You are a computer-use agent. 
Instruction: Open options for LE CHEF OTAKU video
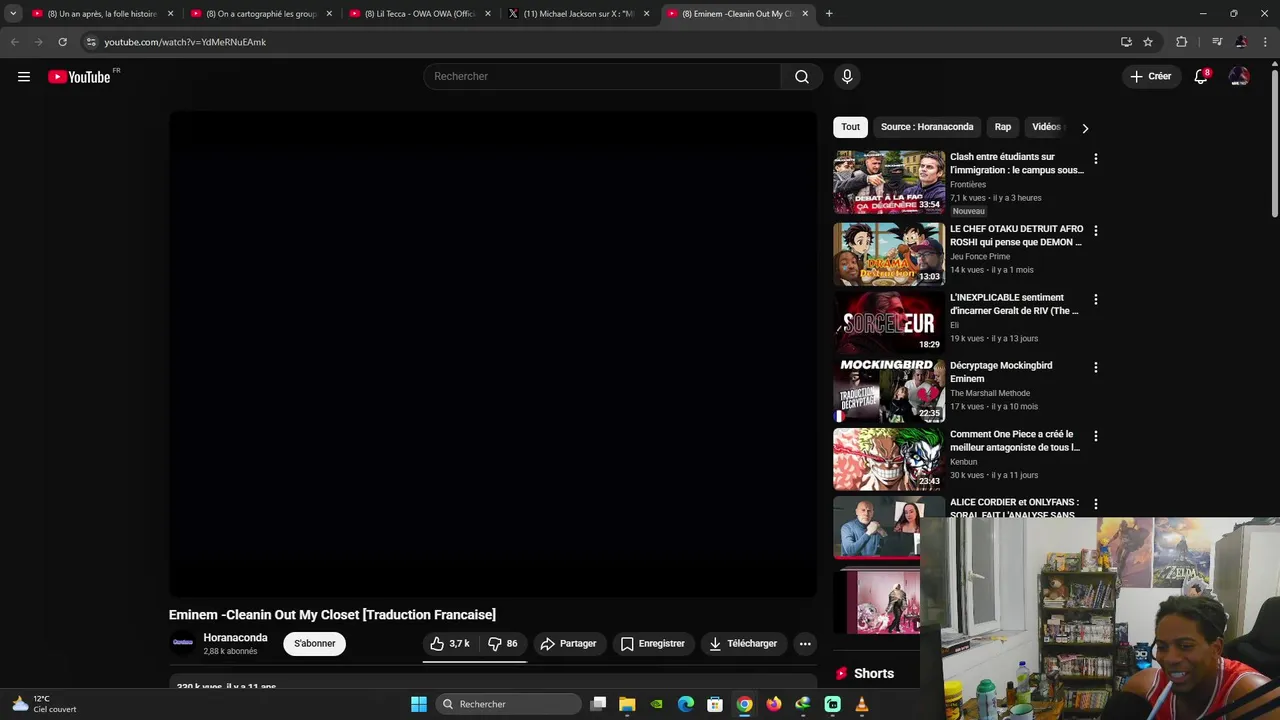[x=1096, y=231]
